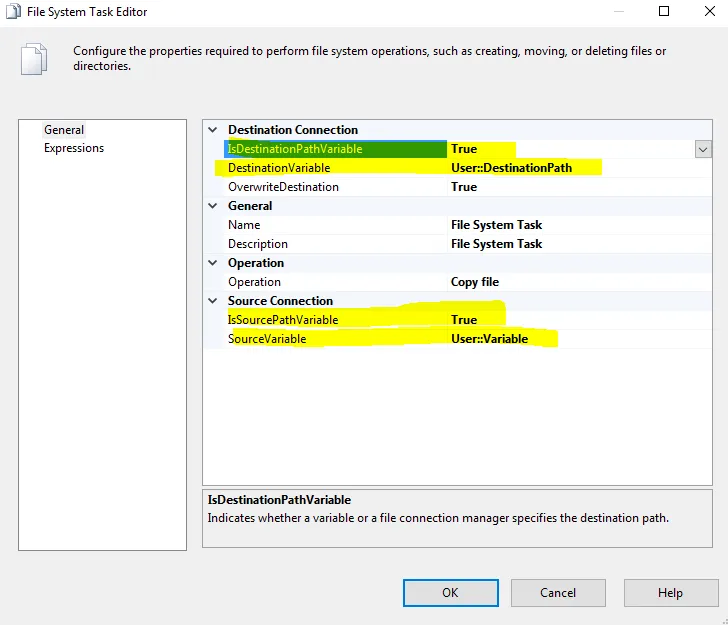Click the General section header text in grid
Image resolution: width=728 pixels, height=625 pixels.
pos(250,206)
